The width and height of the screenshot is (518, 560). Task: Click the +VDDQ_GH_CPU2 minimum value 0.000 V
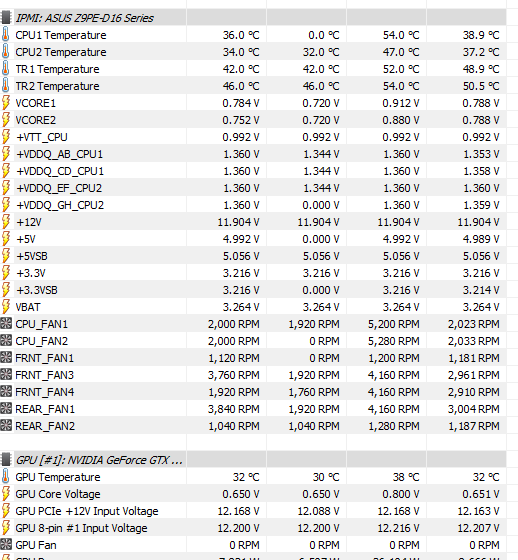(320, 205)
